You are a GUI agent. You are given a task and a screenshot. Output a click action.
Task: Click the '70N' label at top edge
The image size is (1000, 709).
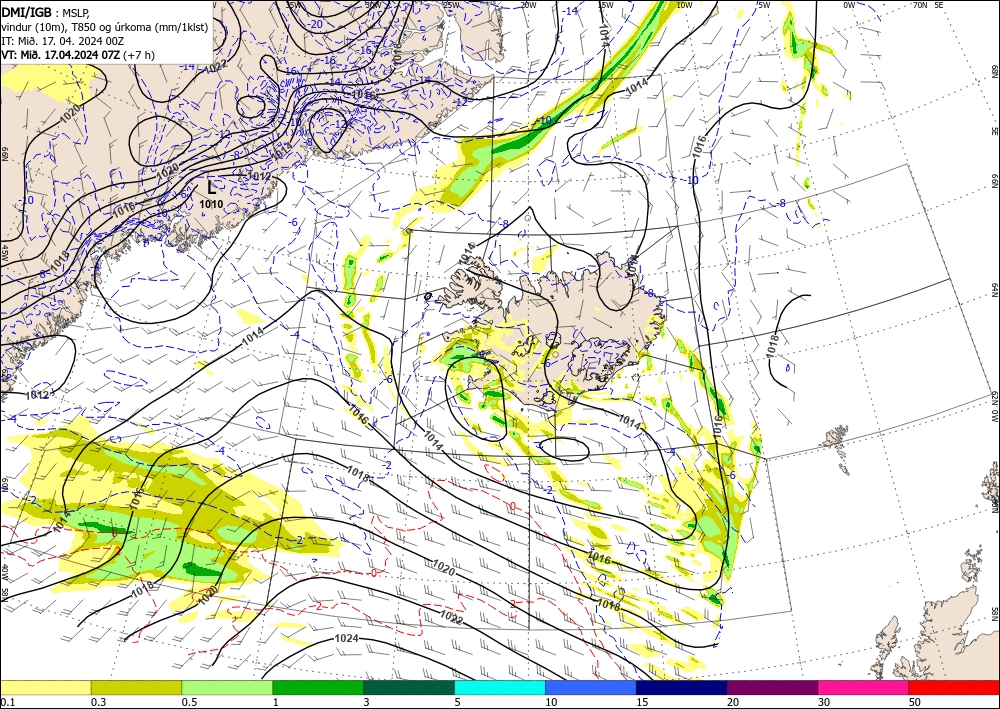[920, 4]
